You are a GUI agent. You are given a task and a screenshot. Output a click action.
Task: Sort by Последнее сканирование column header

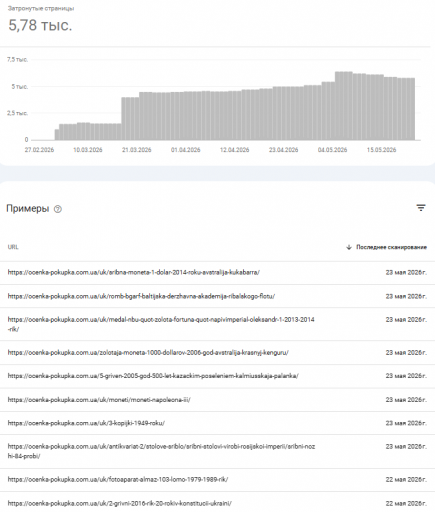391,247
